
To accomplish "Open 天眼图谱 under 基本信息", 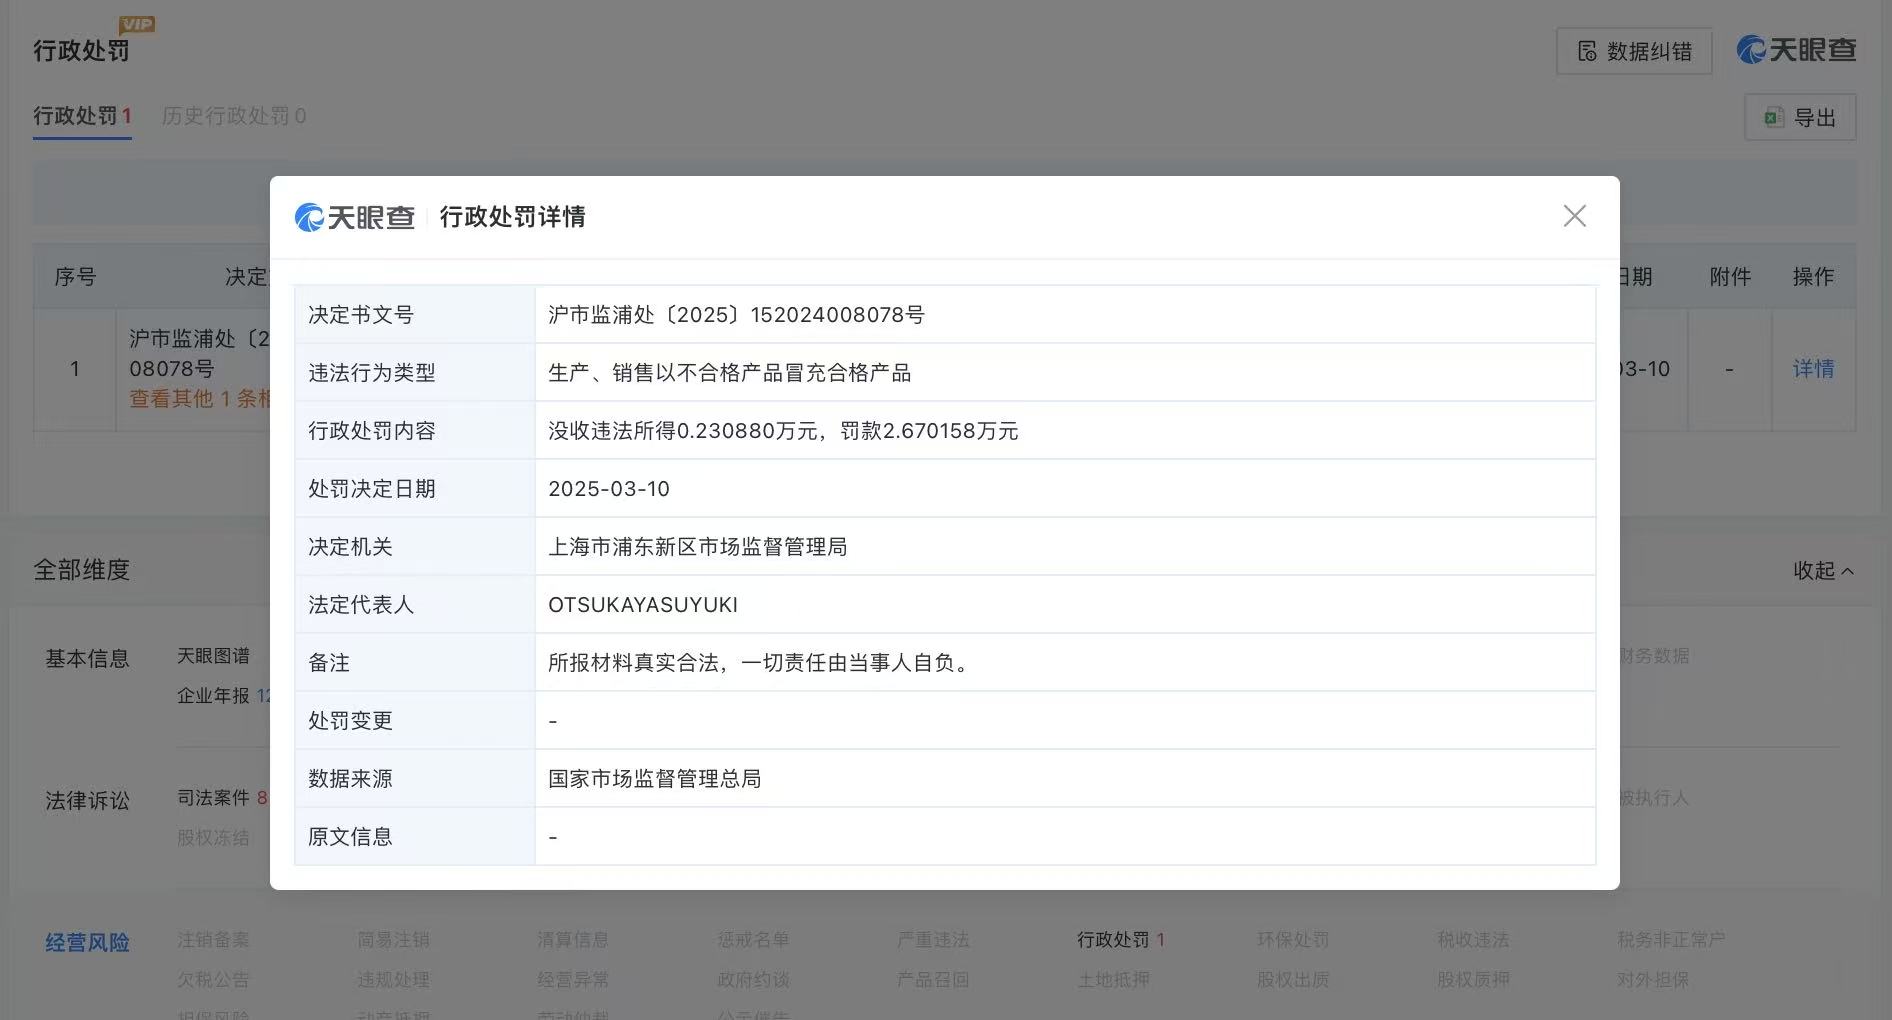I will 213,656.
